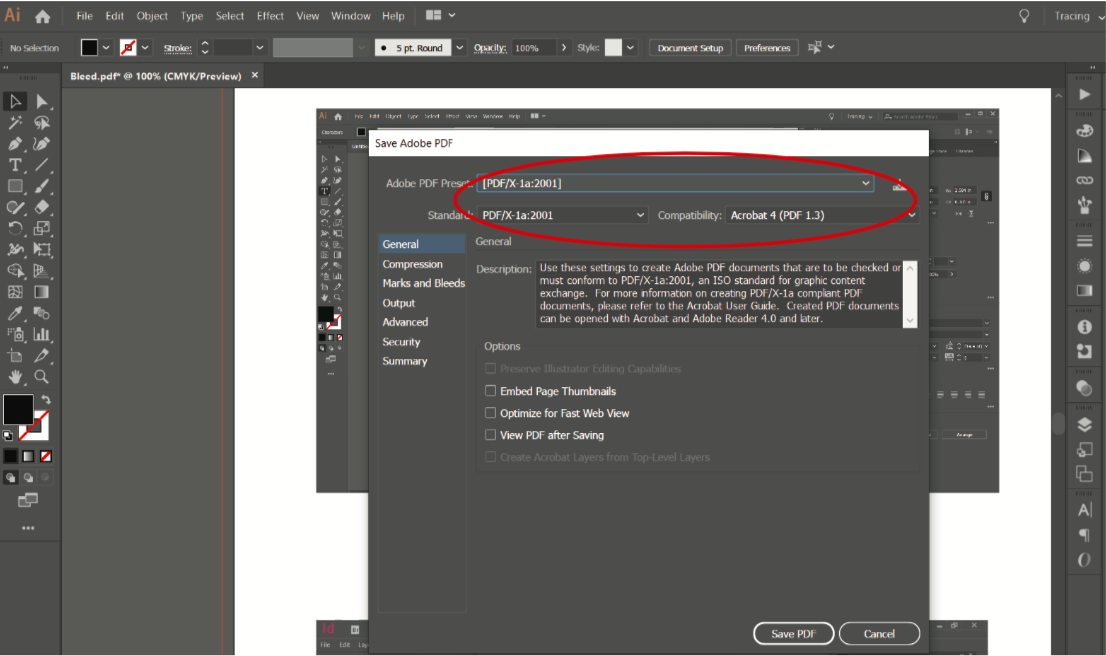1106x656 pixels.
Task: Click the Home icon next to Ai logo
Action: coord(42,16)
